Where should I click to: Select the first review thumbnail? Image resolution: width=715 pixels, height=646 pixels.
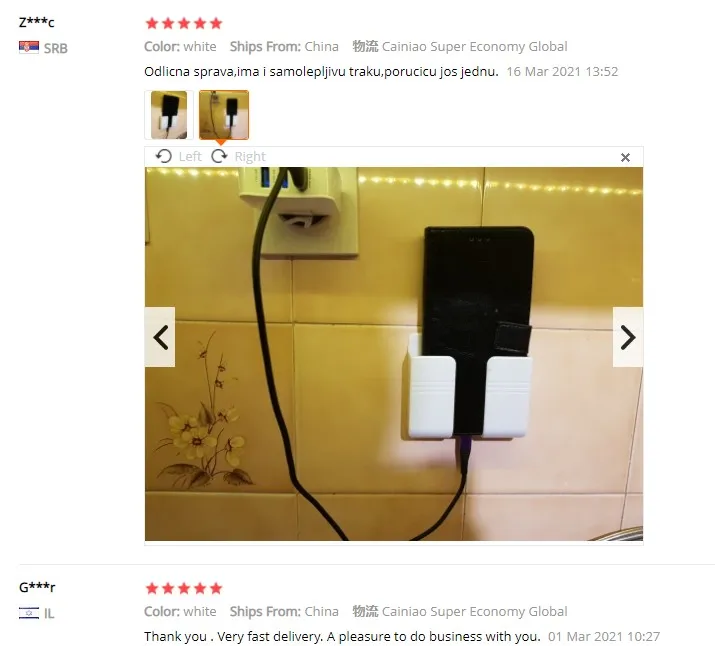pos(169,115)
